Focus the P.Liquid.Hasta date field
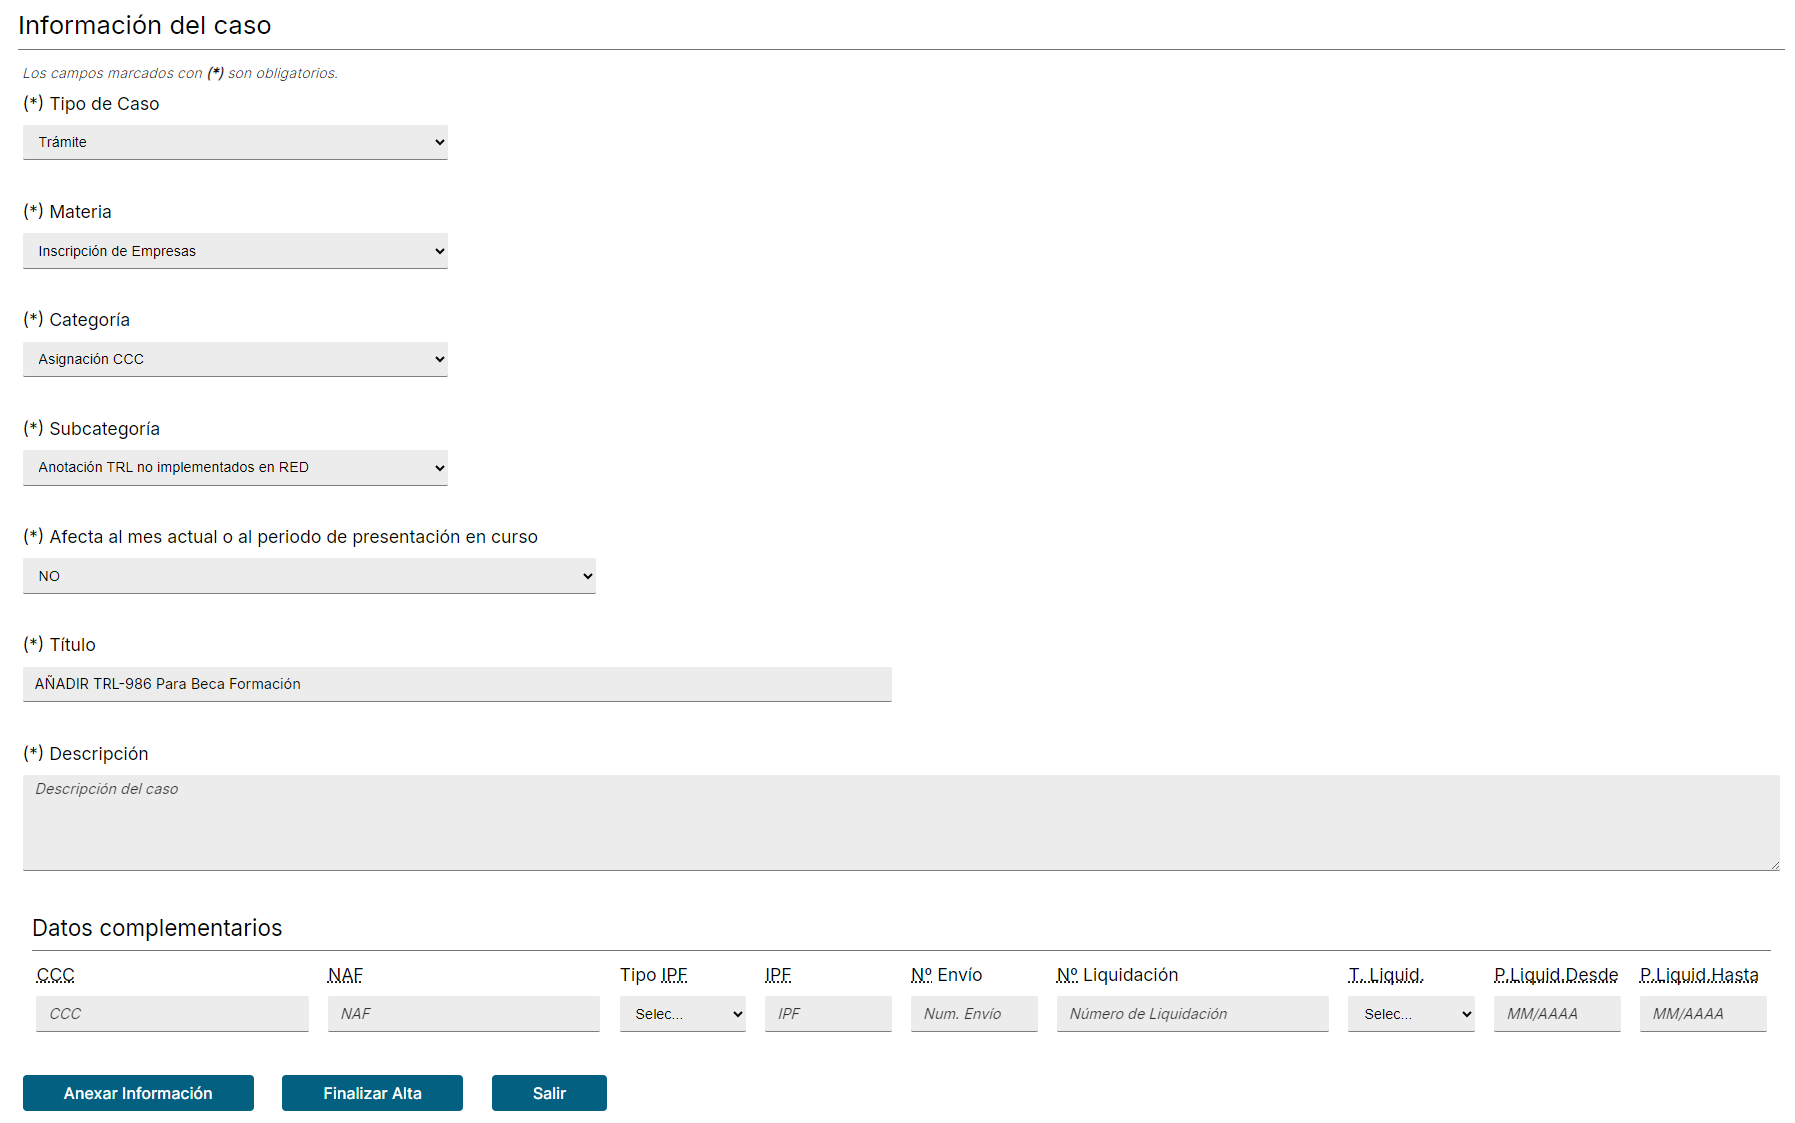Screen dimensions: 1795x1123 coord(1702,1013)
